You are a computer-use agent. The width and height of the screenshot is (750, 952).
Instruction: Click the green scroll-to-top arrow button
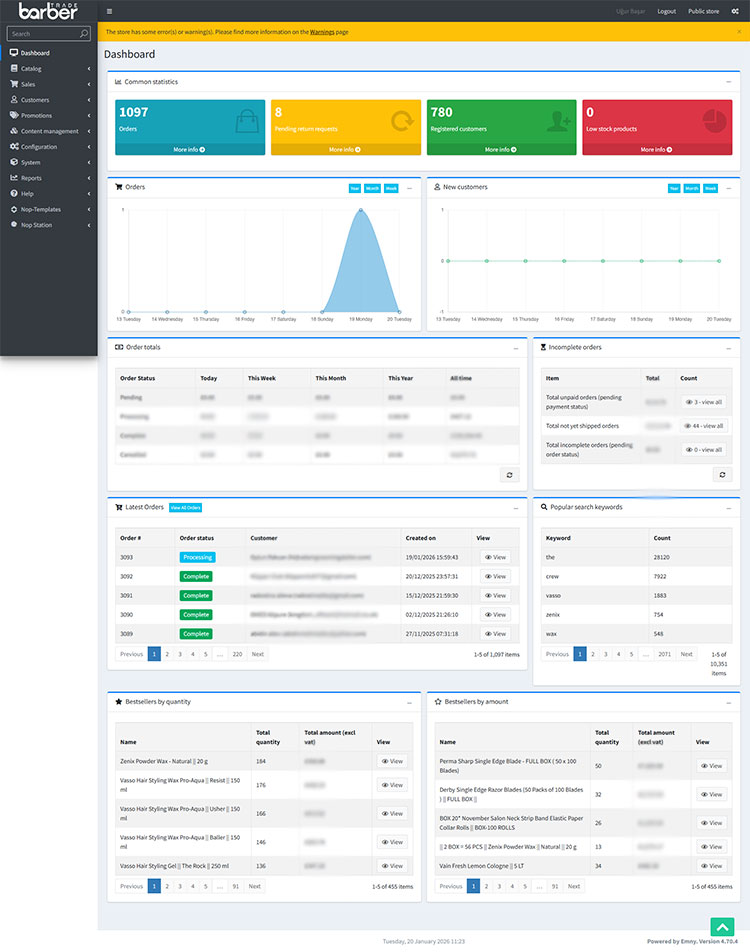tap(722, 927)
